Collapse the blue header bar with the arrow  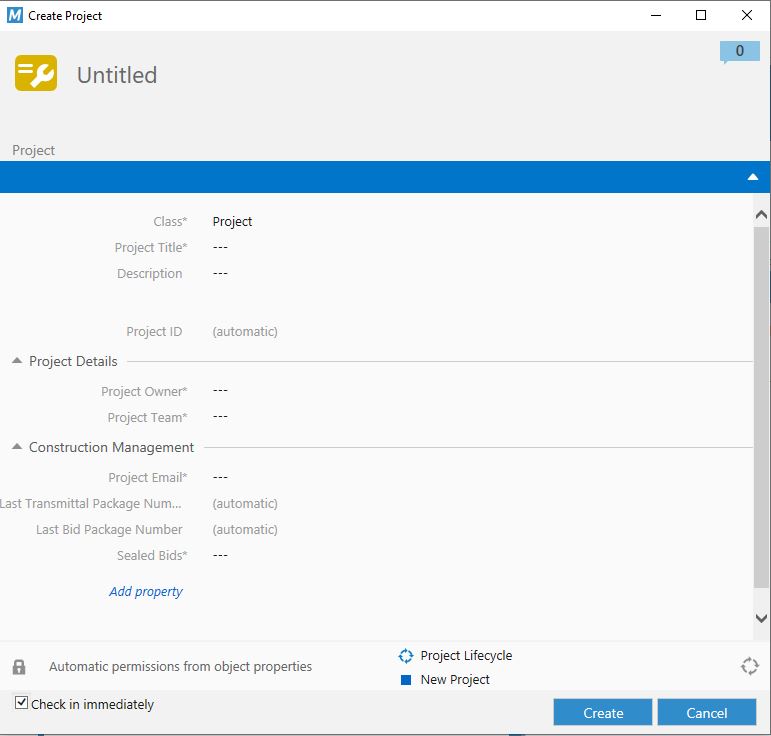(752, 177)
